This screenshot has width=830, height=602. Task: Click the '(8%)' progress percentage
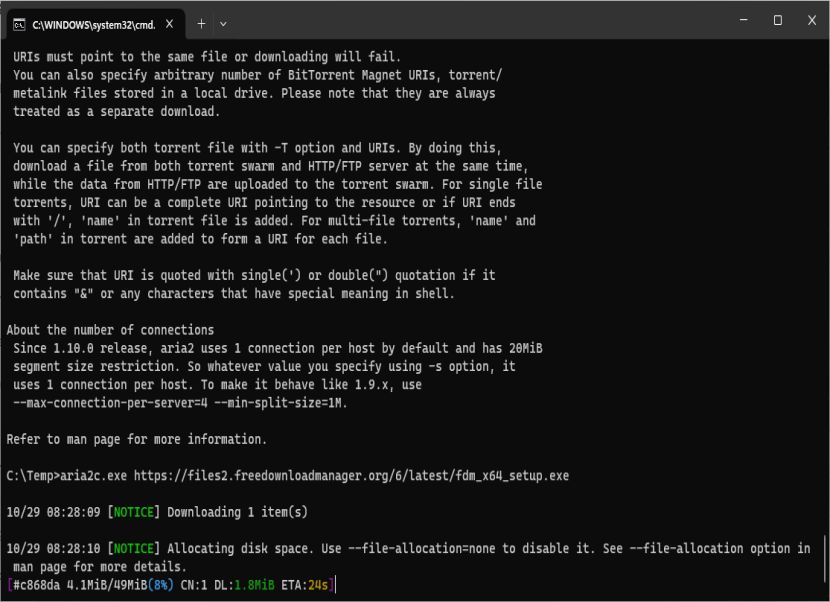[x=161, y=585]
